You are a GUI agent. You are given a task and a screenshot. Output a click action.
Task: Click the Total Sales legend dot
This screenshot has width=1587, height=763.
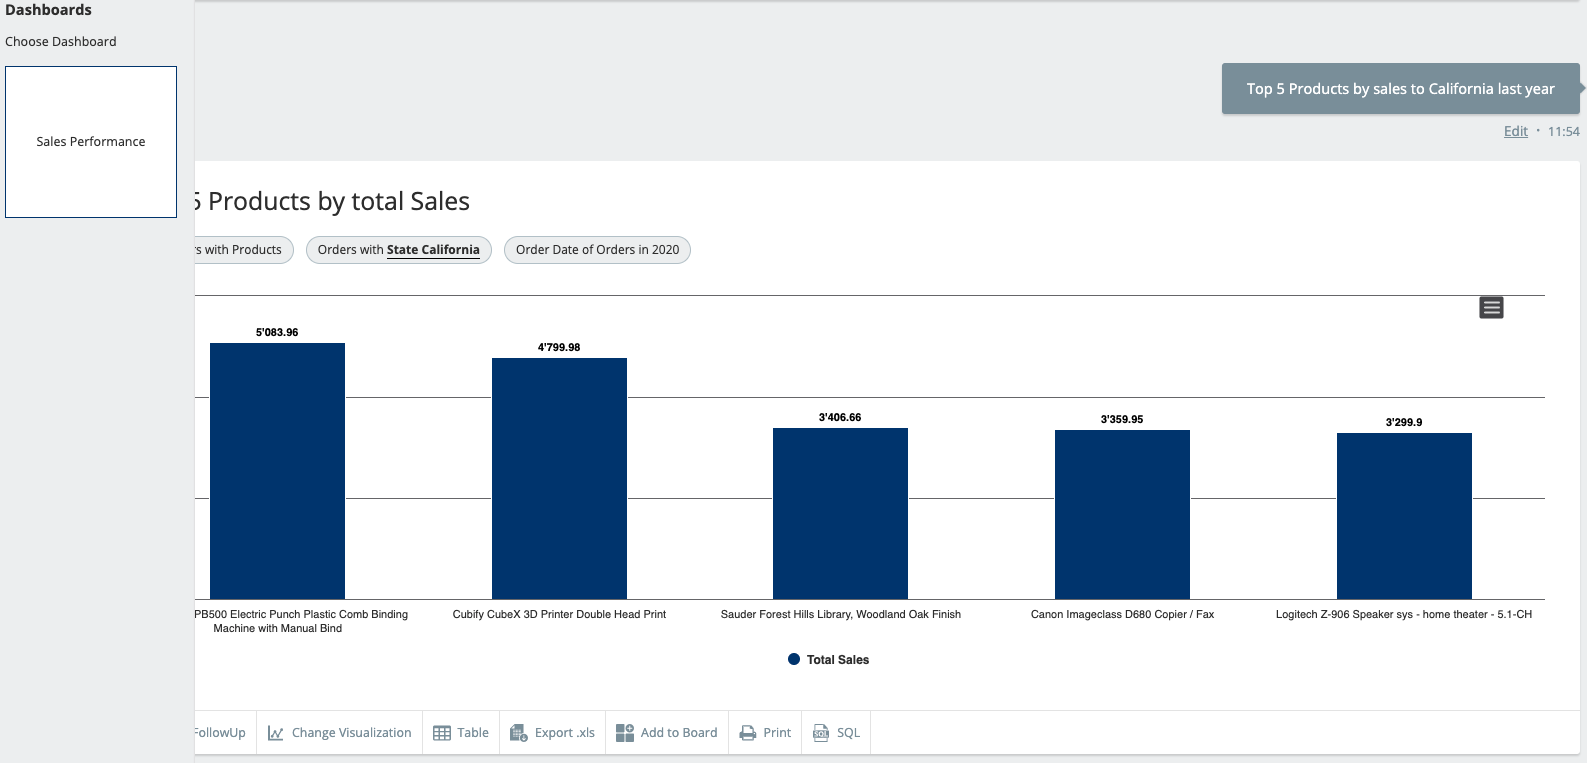tap(794, 660)
